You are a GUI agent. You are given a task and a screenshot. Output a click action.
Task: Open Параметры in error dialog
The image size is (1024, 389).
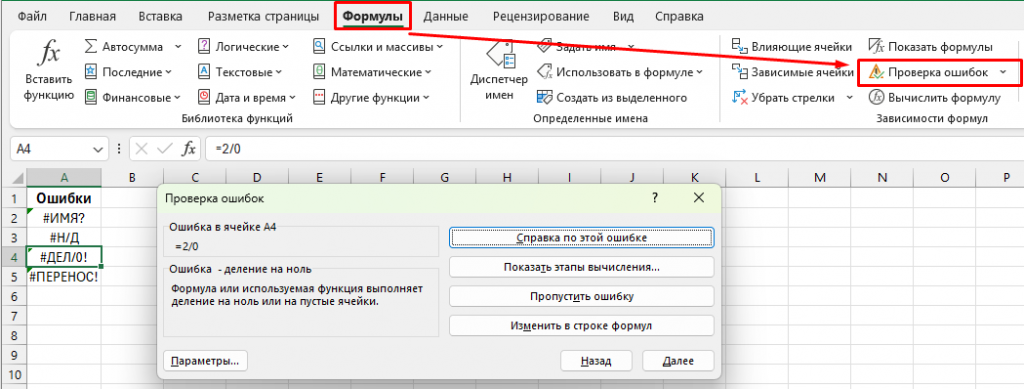(205, 360)
